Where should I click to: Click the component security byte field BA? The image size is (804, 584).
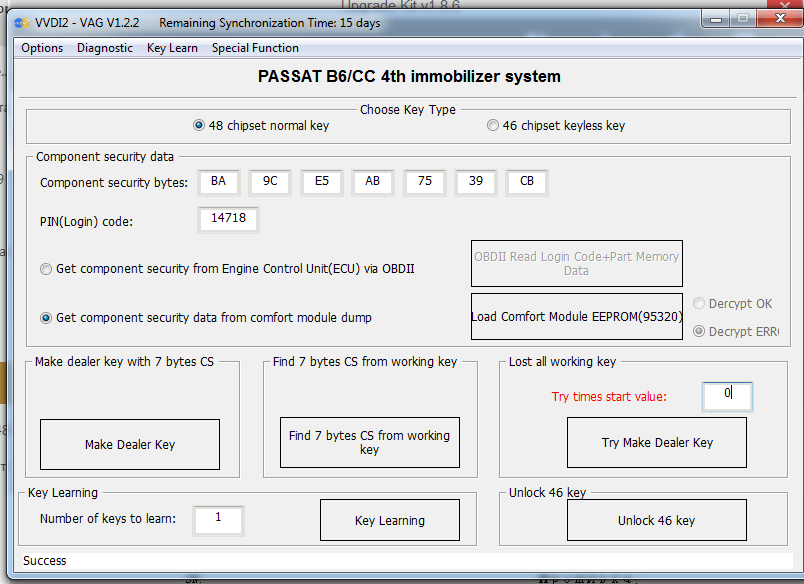click(218, 182)
